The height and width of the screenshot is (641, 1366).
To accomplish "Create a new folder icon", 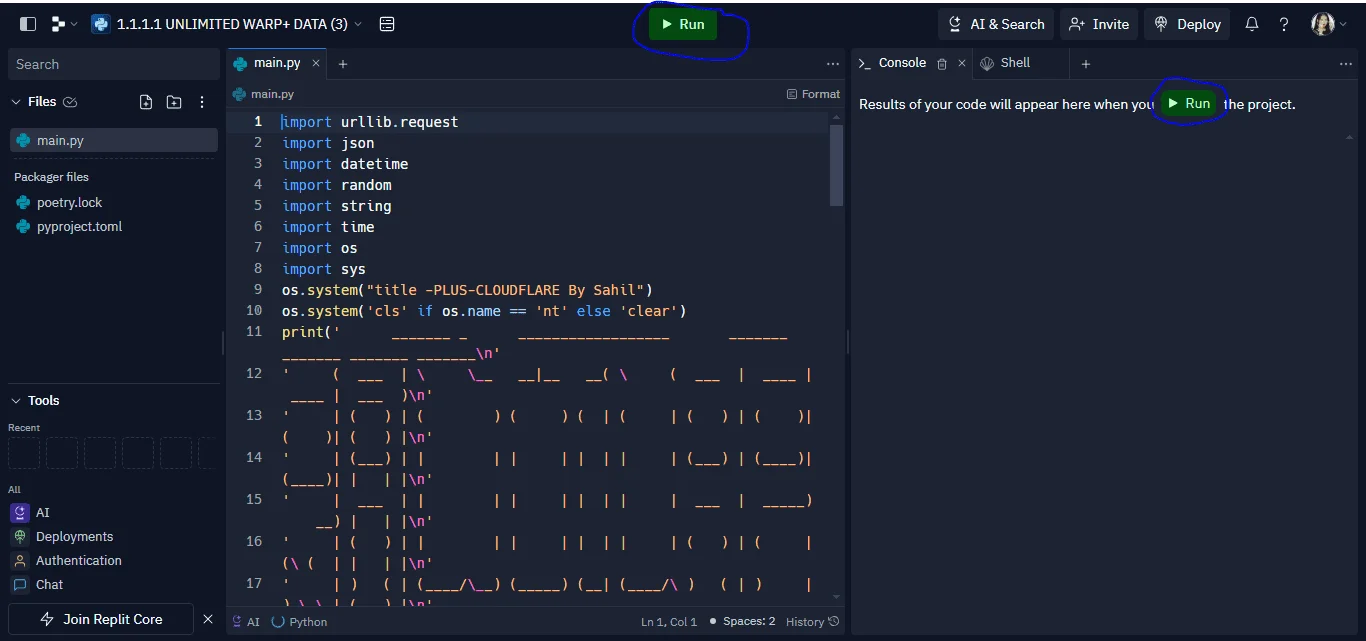I will (174, 102).
